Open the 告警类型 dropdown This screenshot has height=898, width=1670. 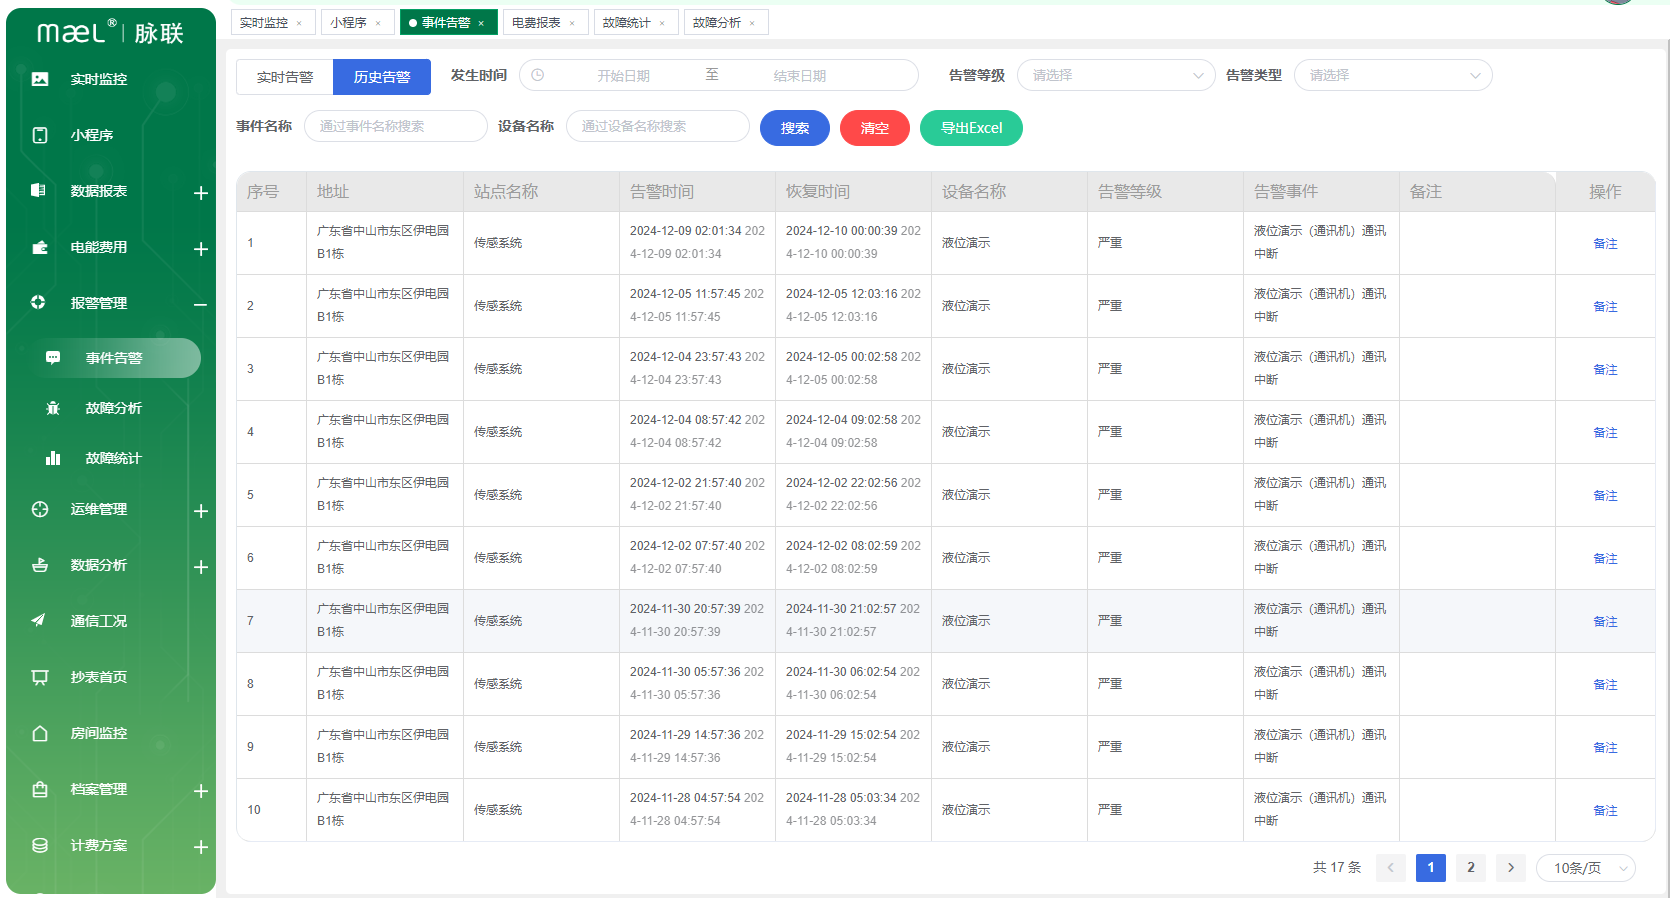coord(1392,75)
